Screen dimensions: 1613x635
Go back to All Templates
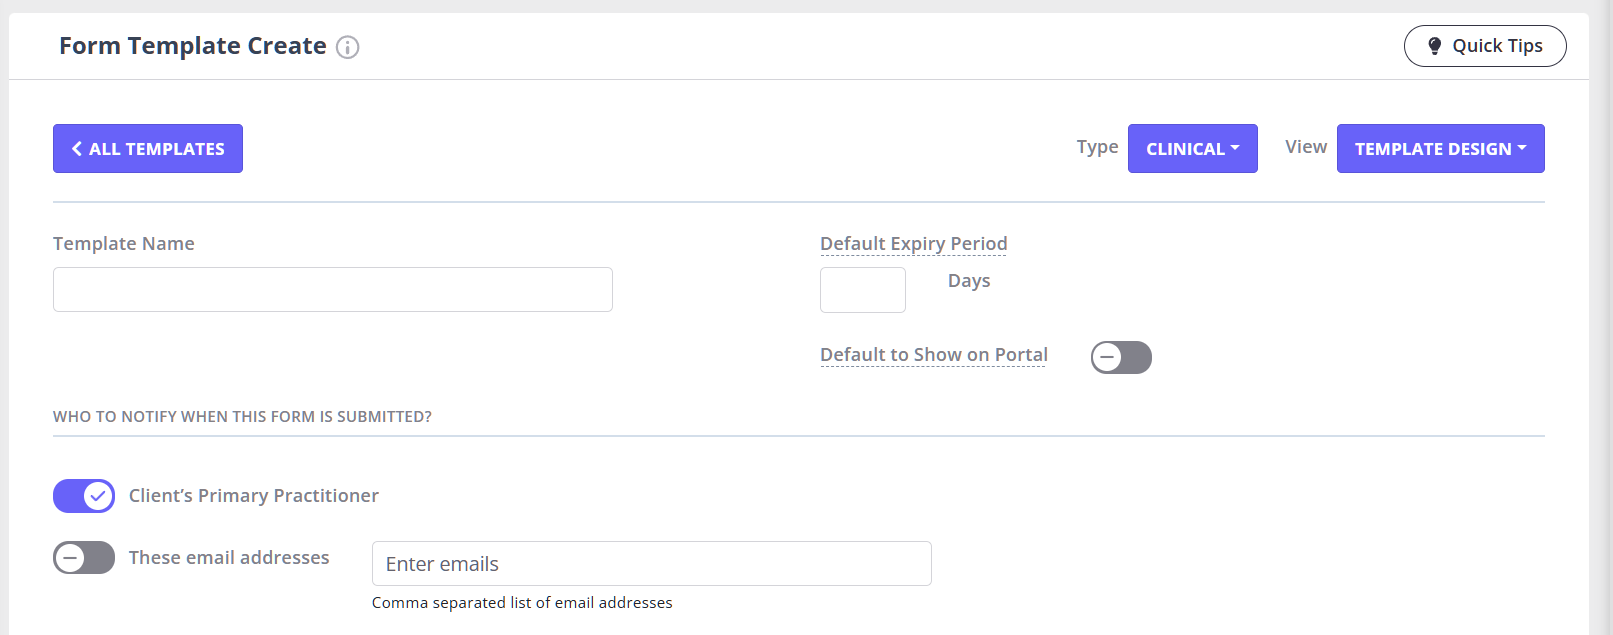(148, 148)
